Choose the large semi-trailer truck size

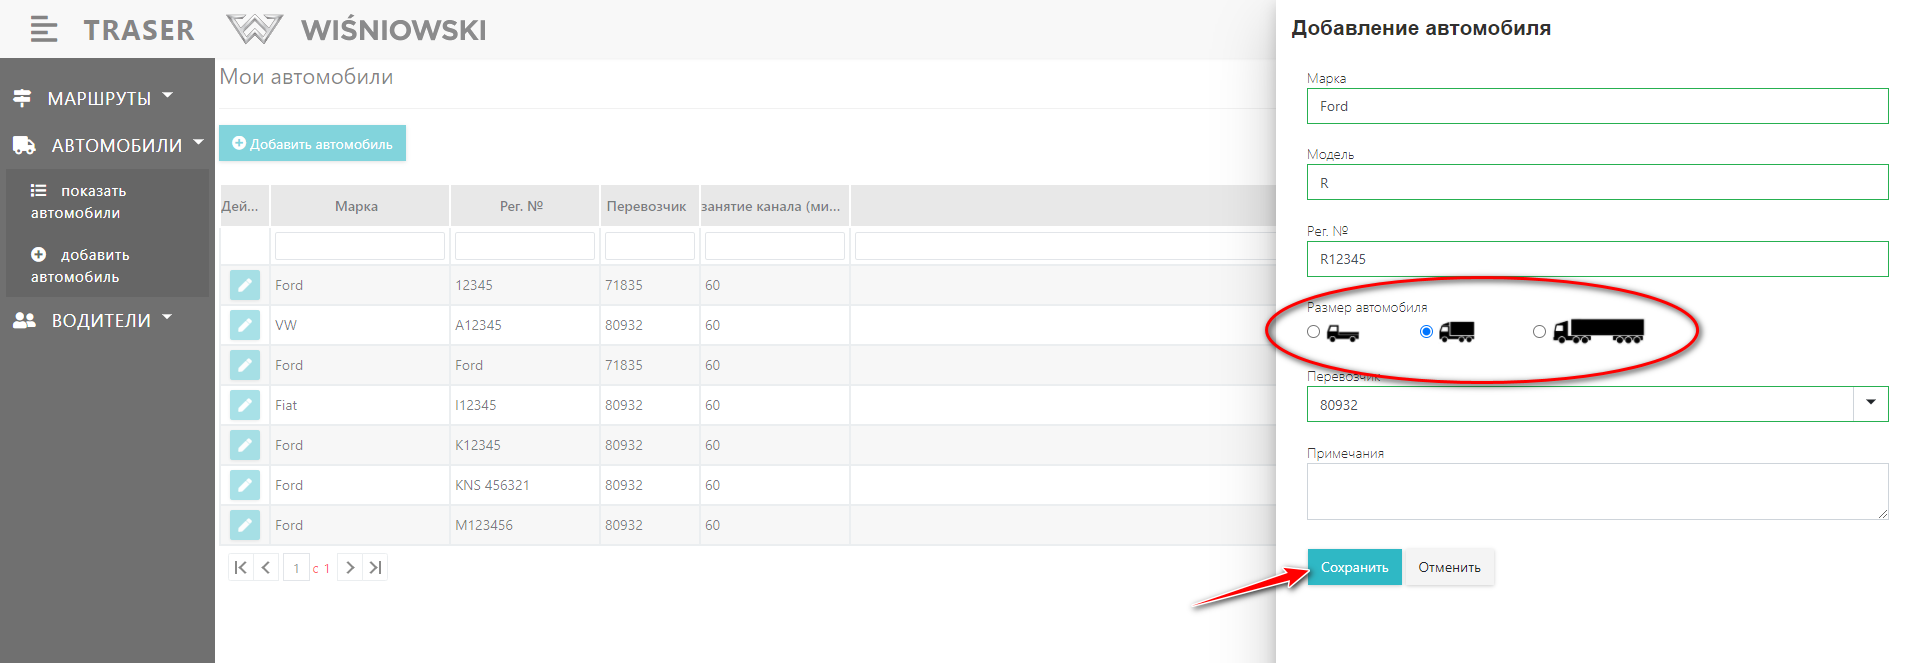pos(1539,332)
